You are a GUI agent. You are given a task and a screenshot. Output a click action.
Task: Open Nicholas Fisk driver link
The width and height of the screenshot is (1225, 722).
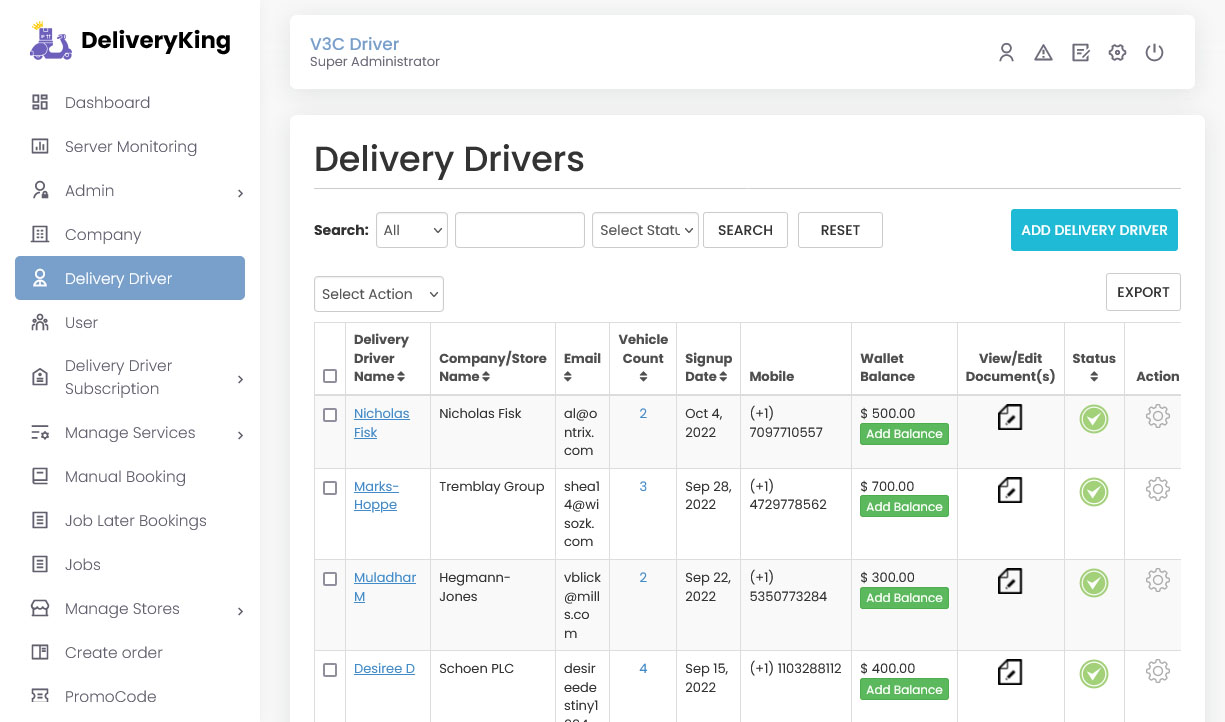[381, 423]
